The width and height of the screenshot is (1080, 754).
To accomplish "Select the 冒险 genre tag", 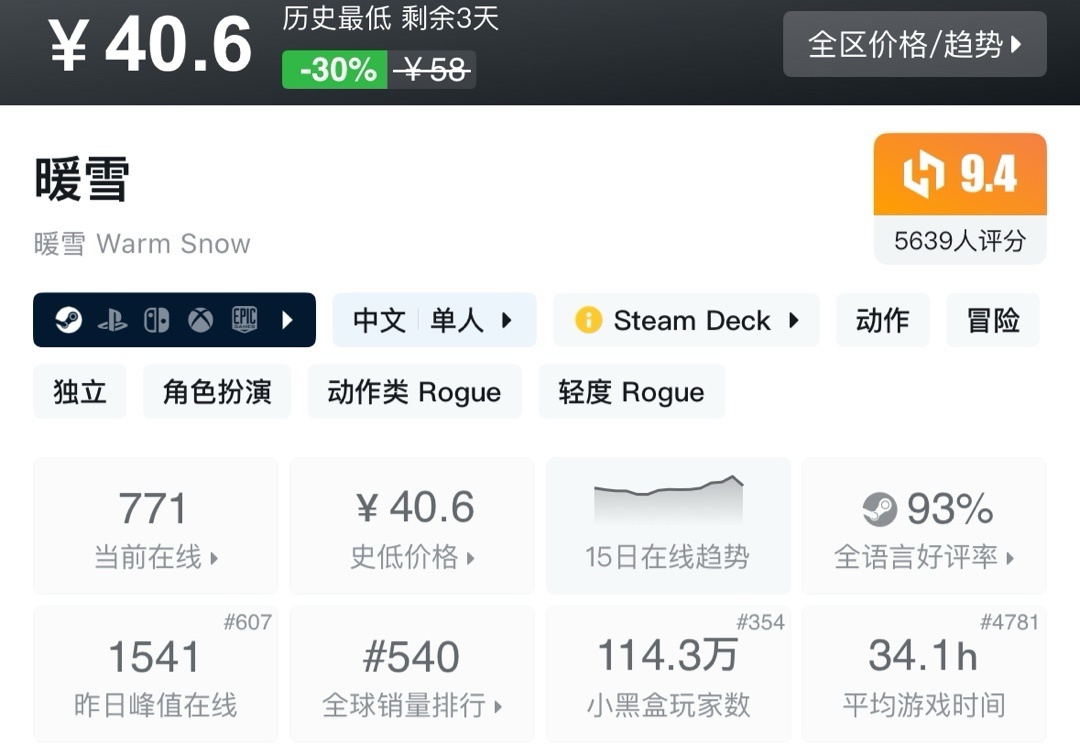I will coord(992,320).
